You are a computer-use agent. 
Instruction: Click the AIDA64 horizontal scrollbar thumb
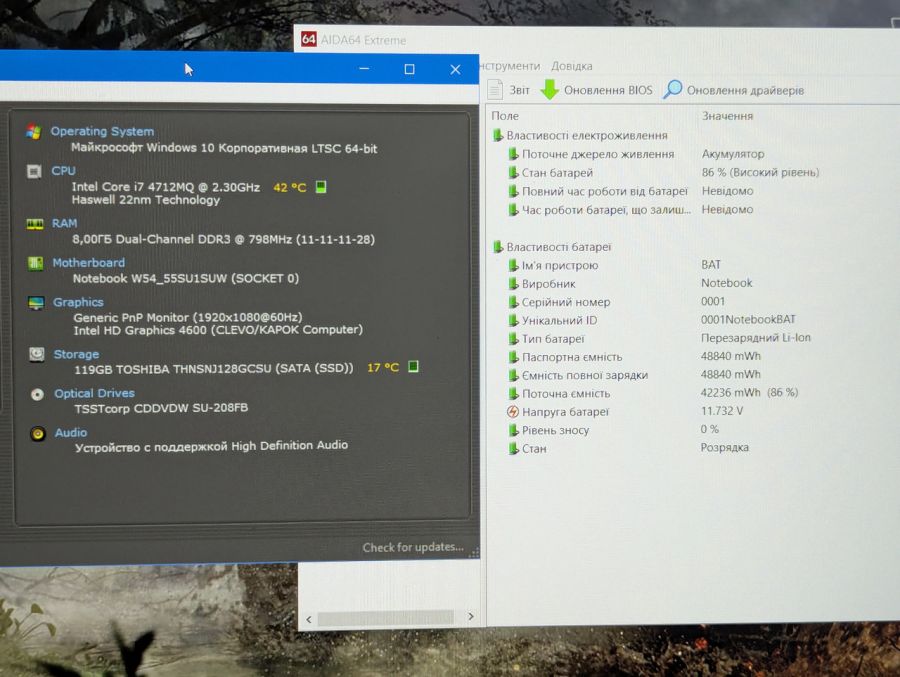(x=386, y=617)
